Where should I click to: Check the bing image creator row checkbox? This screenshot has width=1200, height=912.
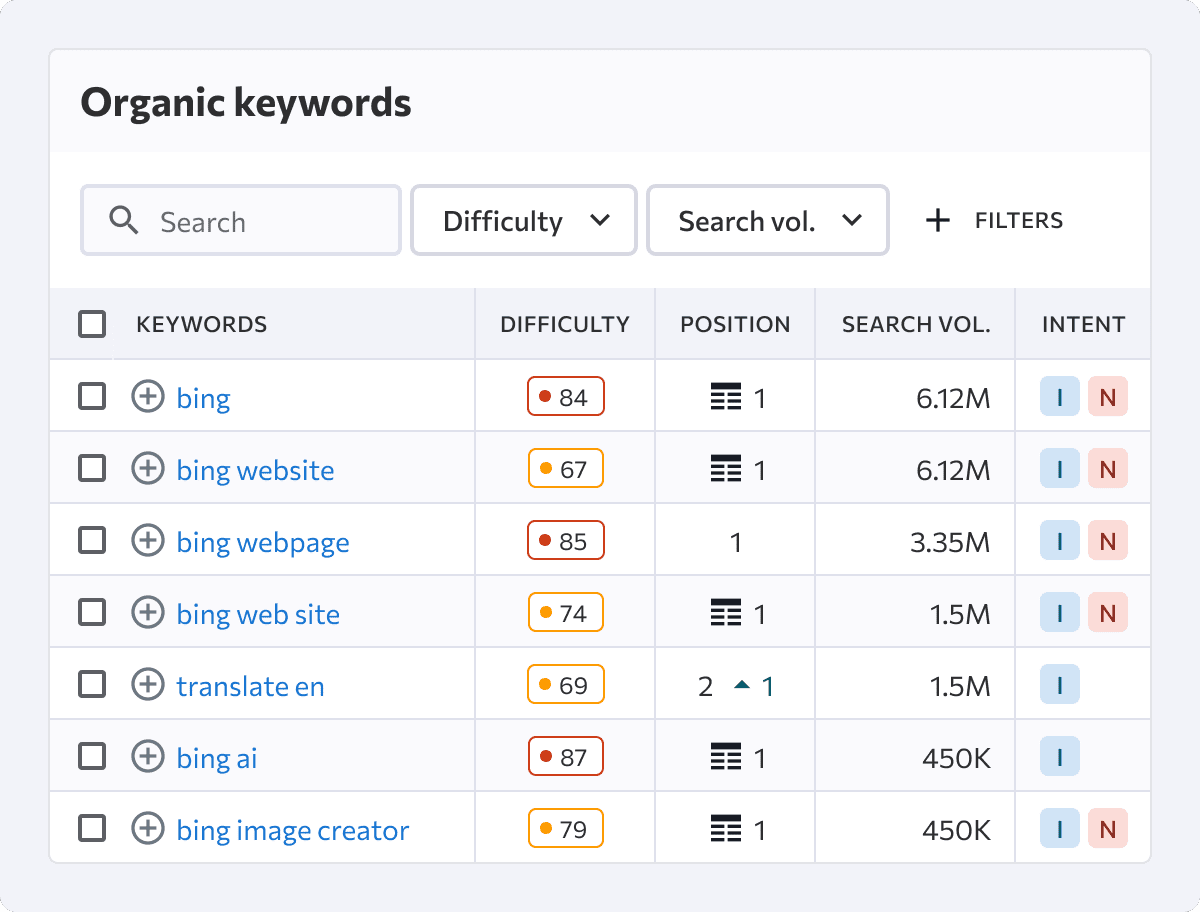(92, 829)
